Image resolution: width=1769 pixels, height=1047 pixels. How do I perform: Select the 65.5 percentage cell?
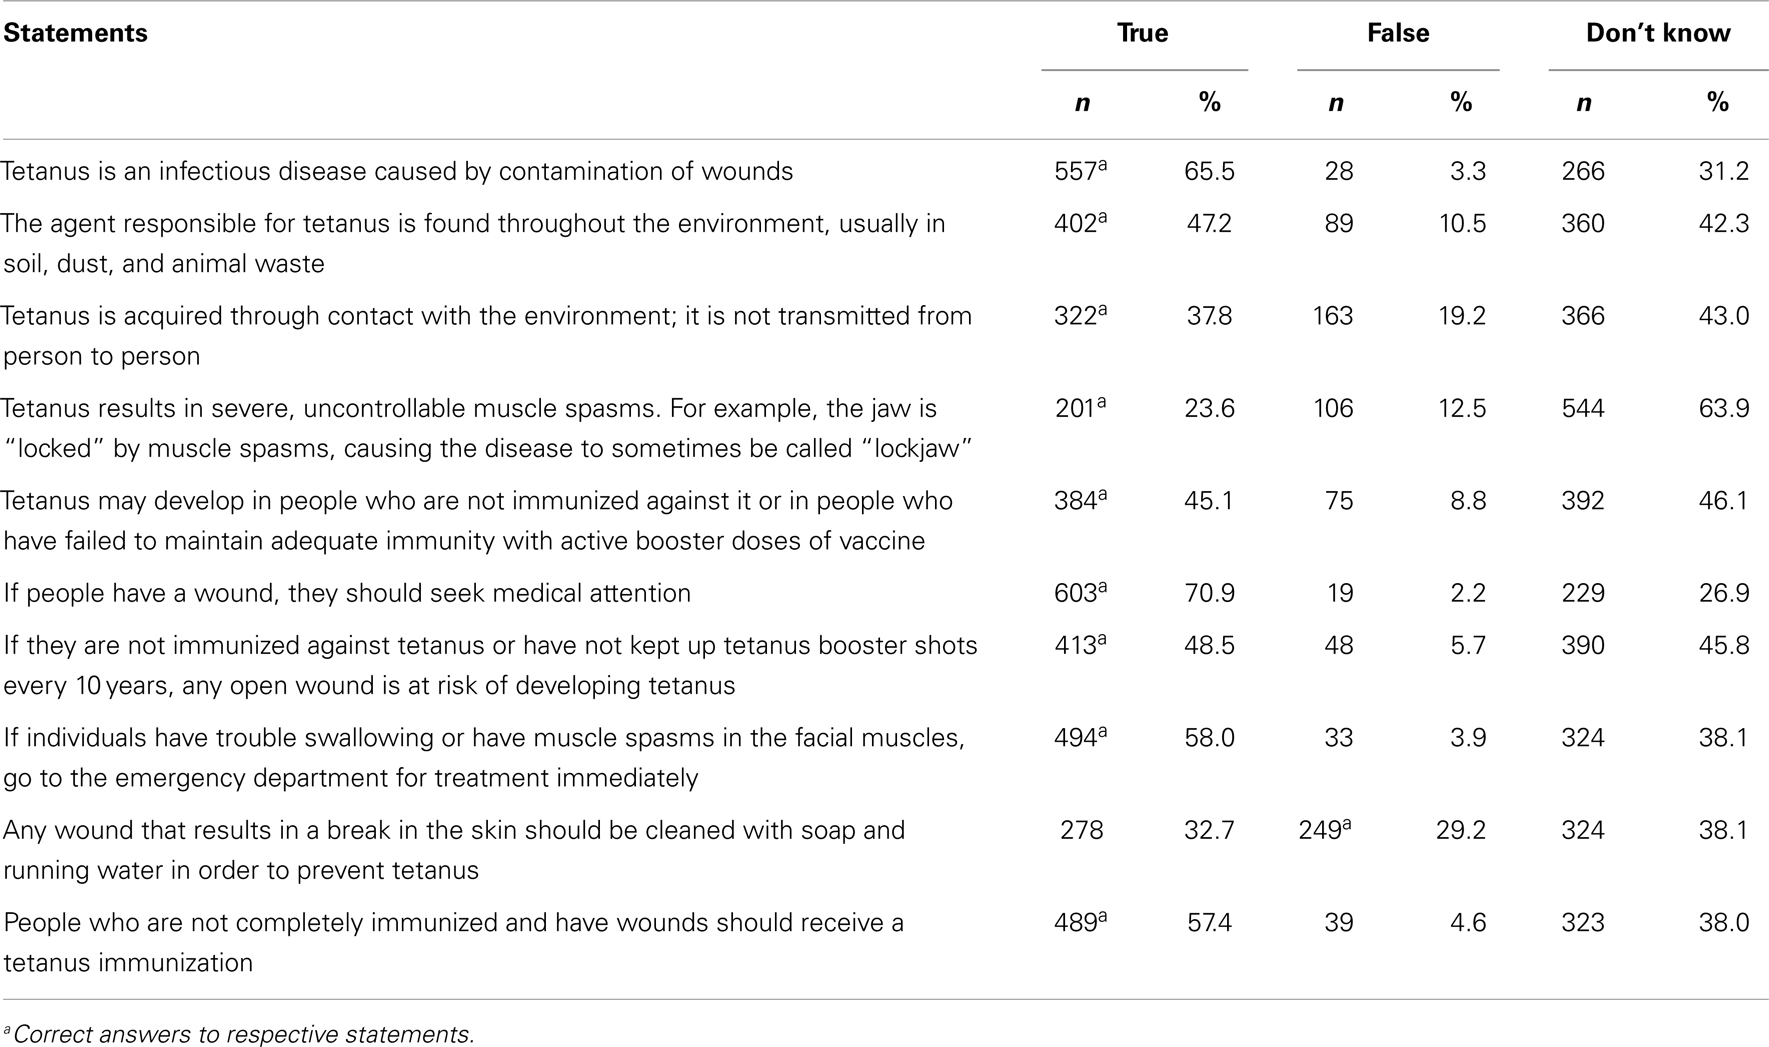(1209, 171)
